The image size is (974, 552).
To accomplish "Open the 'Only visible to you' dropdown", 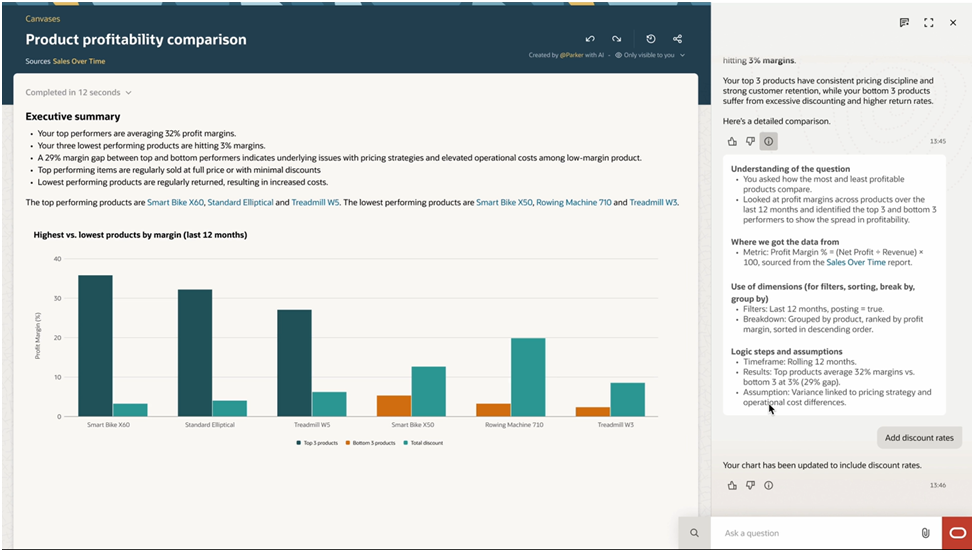I will pos(650,55).
